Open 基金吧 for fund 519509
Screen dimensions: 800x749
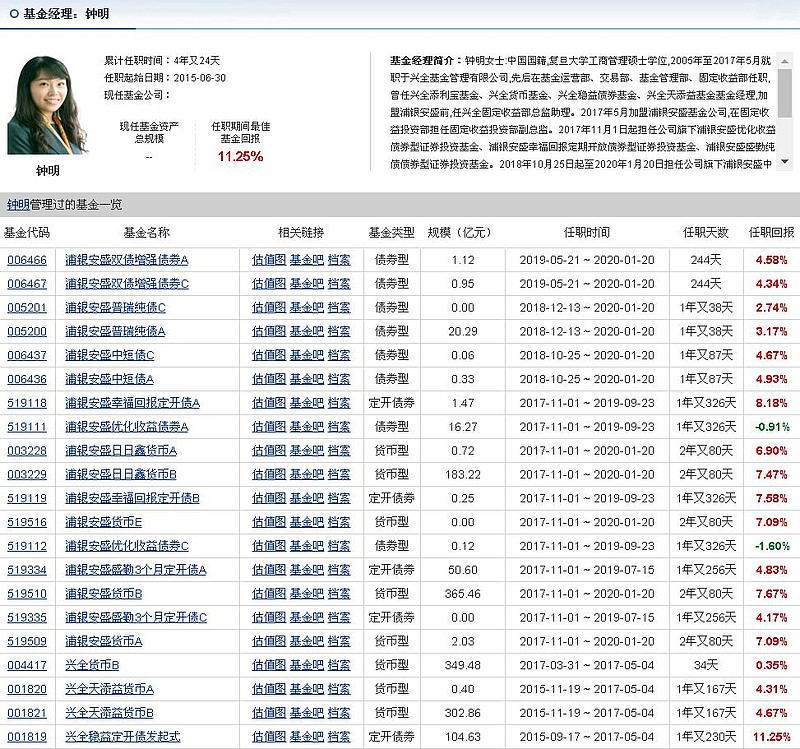[307, 641]
